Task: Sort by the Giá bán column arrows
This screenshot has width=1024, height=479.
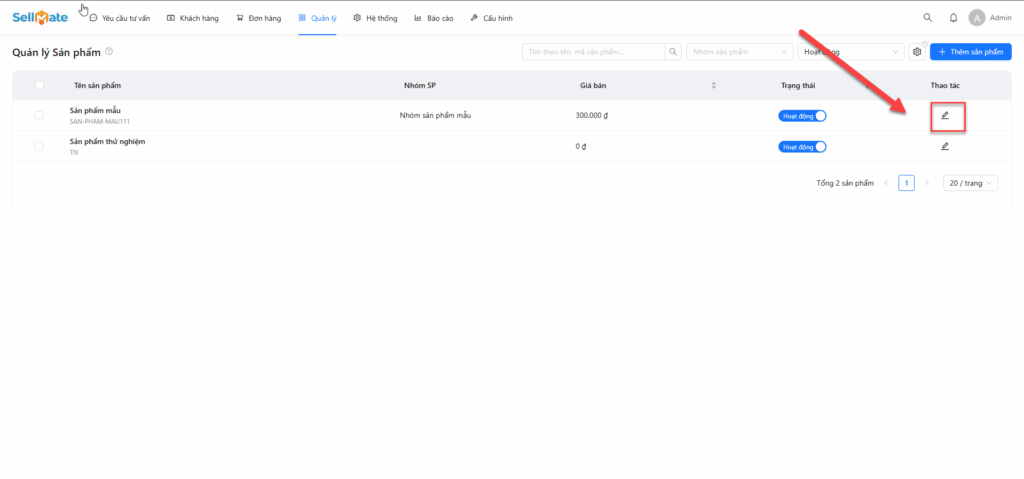Action: click(713, 86)
